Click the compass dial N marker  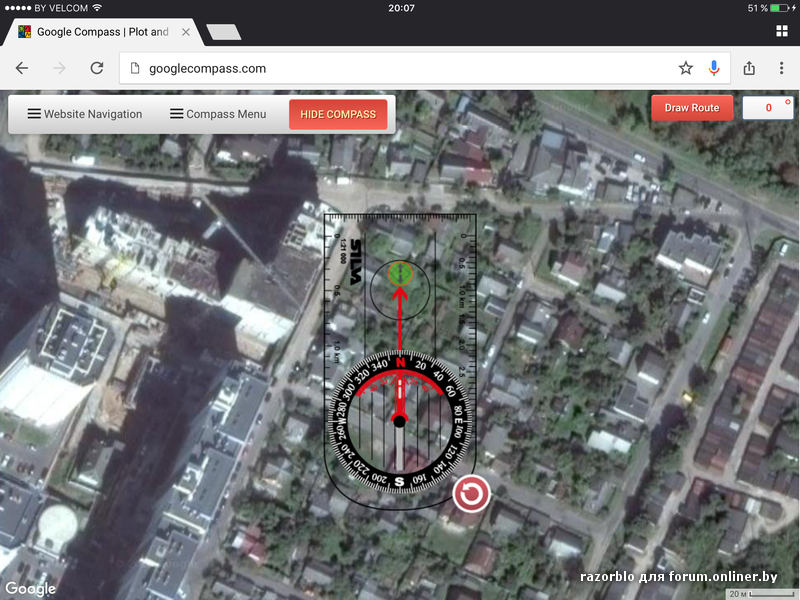(x=400, y=362)
